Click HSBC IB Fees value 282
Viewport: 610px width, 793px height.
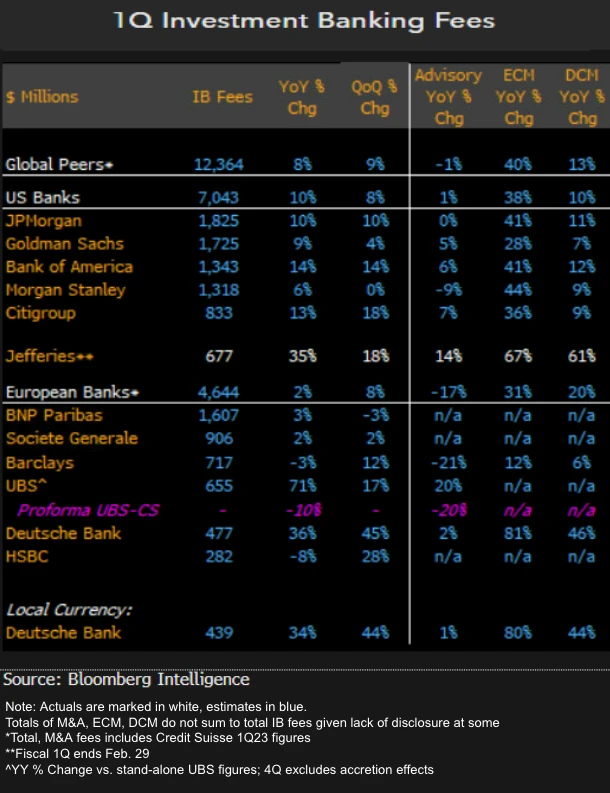[x=219, y=557]
